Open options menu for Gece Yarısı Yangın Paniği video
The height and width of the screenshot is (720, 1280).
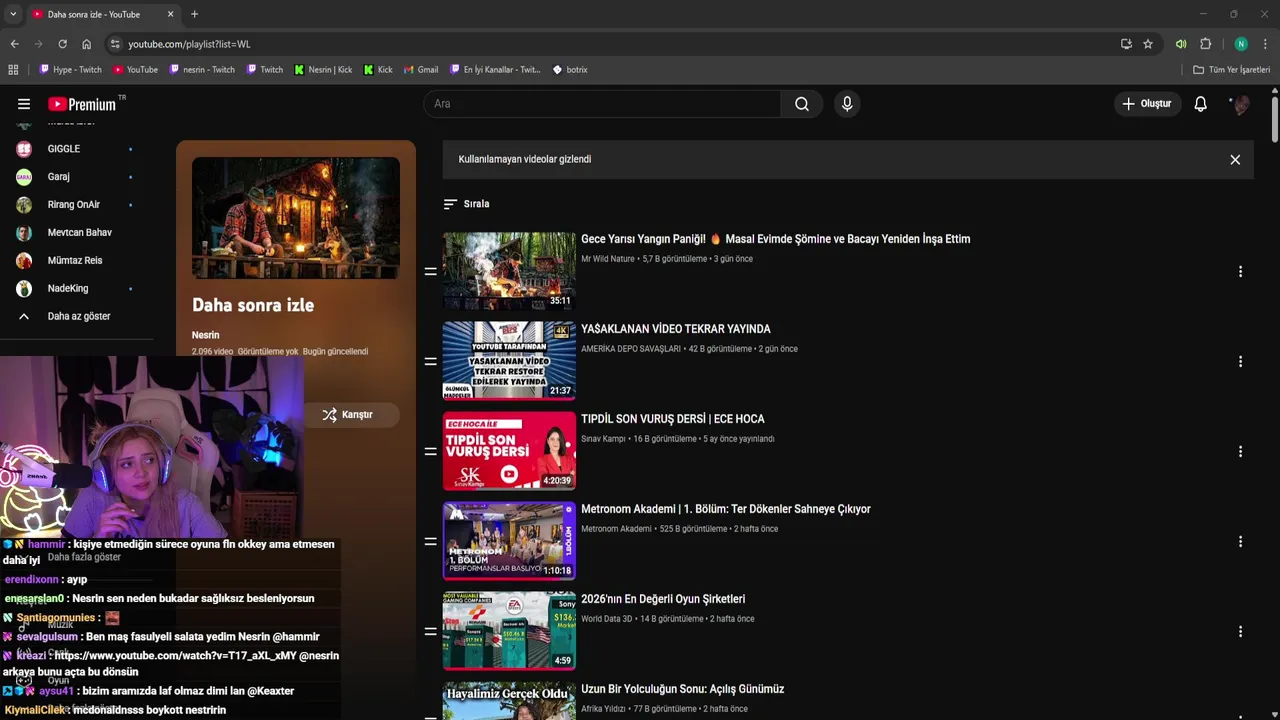pyautogui.click(x=1240, y=272)
